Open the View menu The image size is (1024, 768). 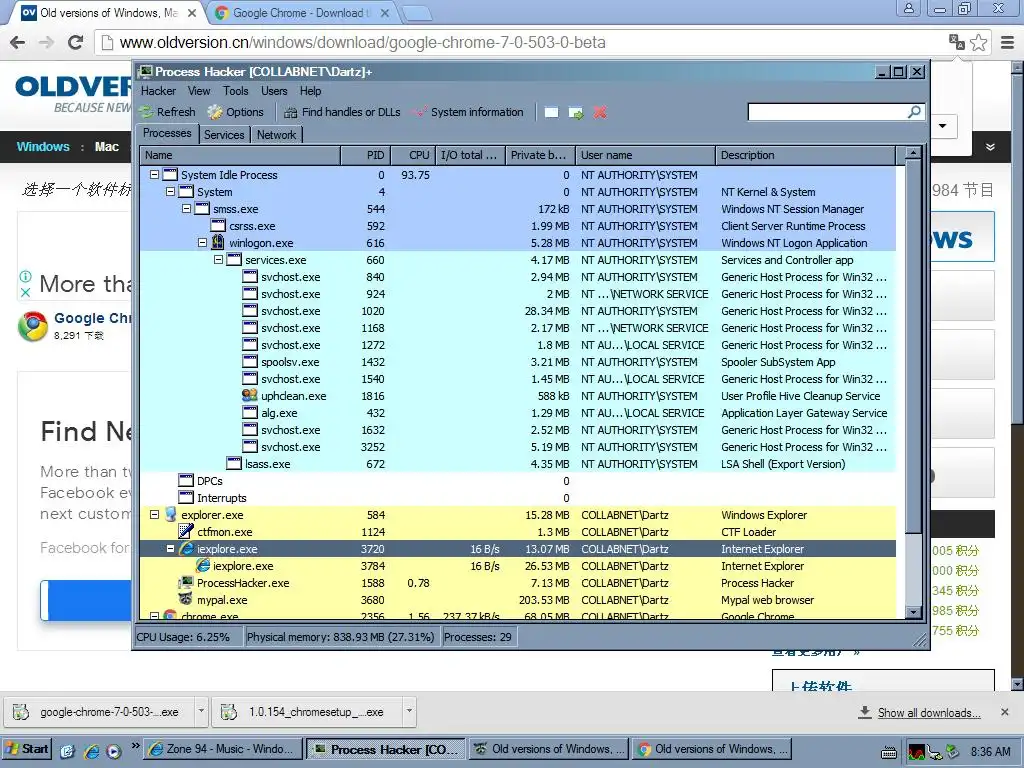click(199, 91)
